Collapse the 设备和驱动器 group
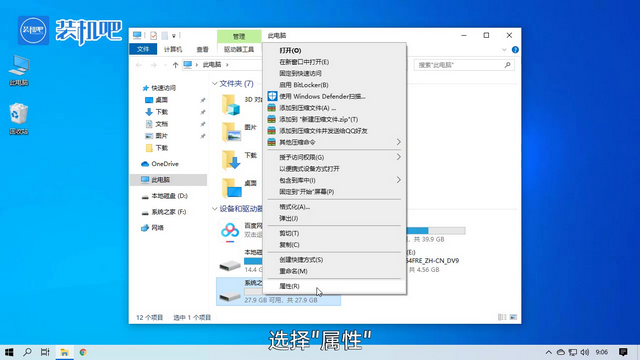 (215, 209)
